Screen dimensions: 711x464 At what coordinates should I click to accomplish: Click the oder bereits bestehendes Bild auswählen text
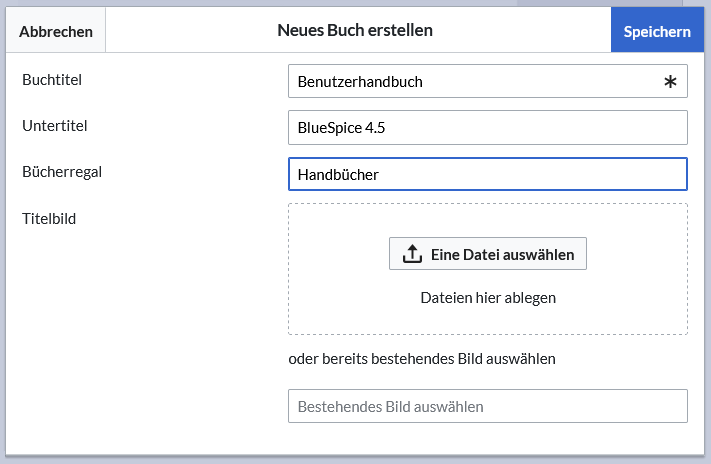click(x=422, y=359)
